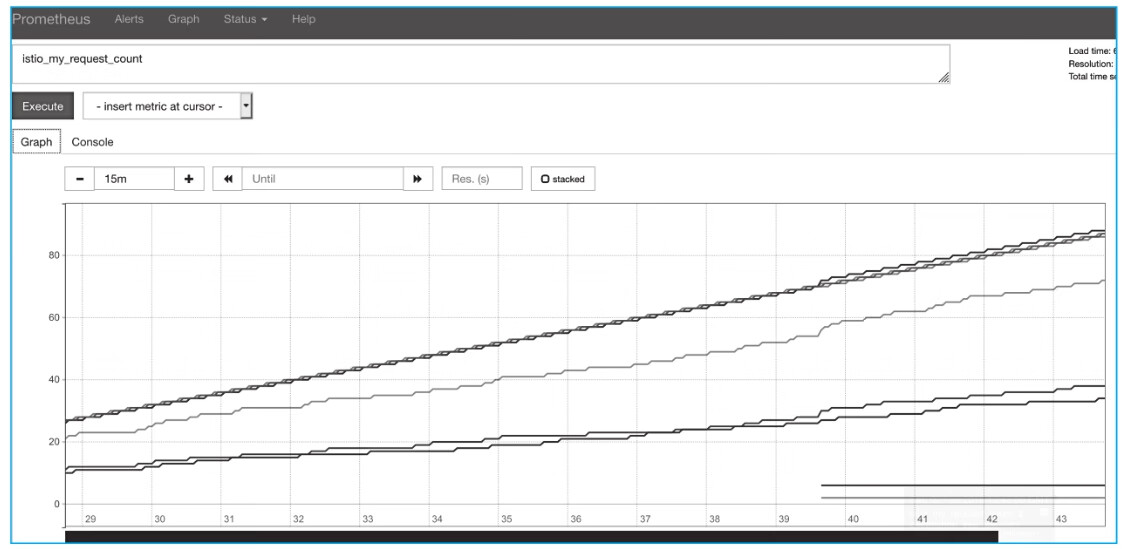Open the Help link in navbar
Image resolution: width=1127 pixels, height=549 pixels.
click(304, 19)
